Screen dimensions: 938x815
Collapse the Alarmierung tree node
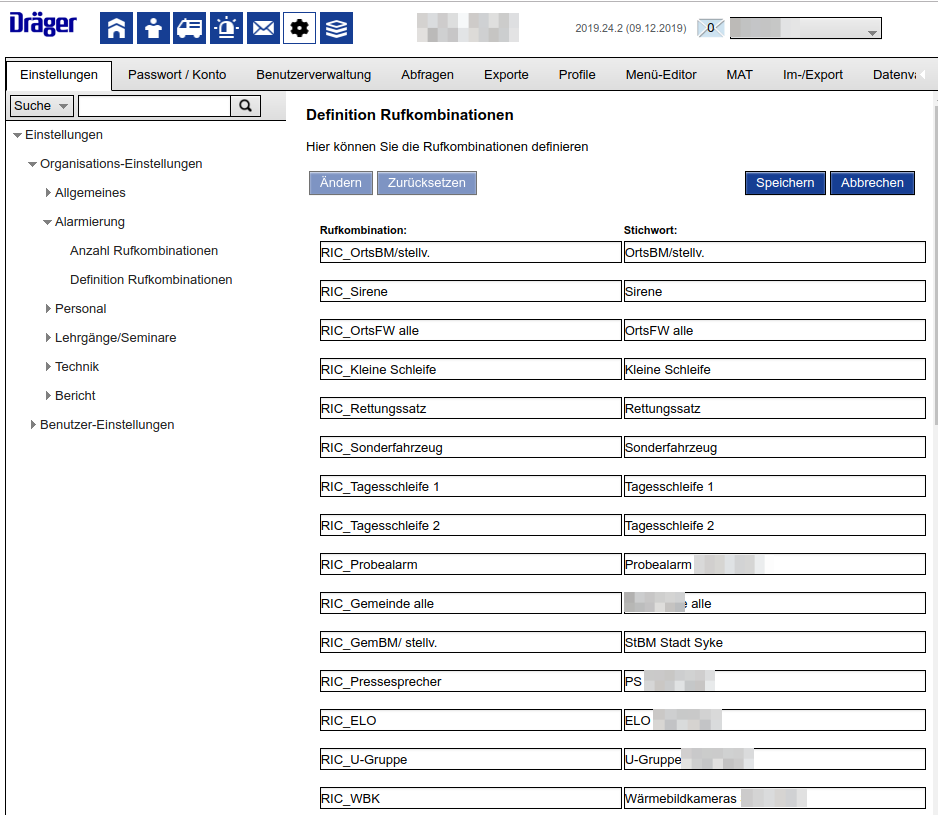click(x=47, y=222)
